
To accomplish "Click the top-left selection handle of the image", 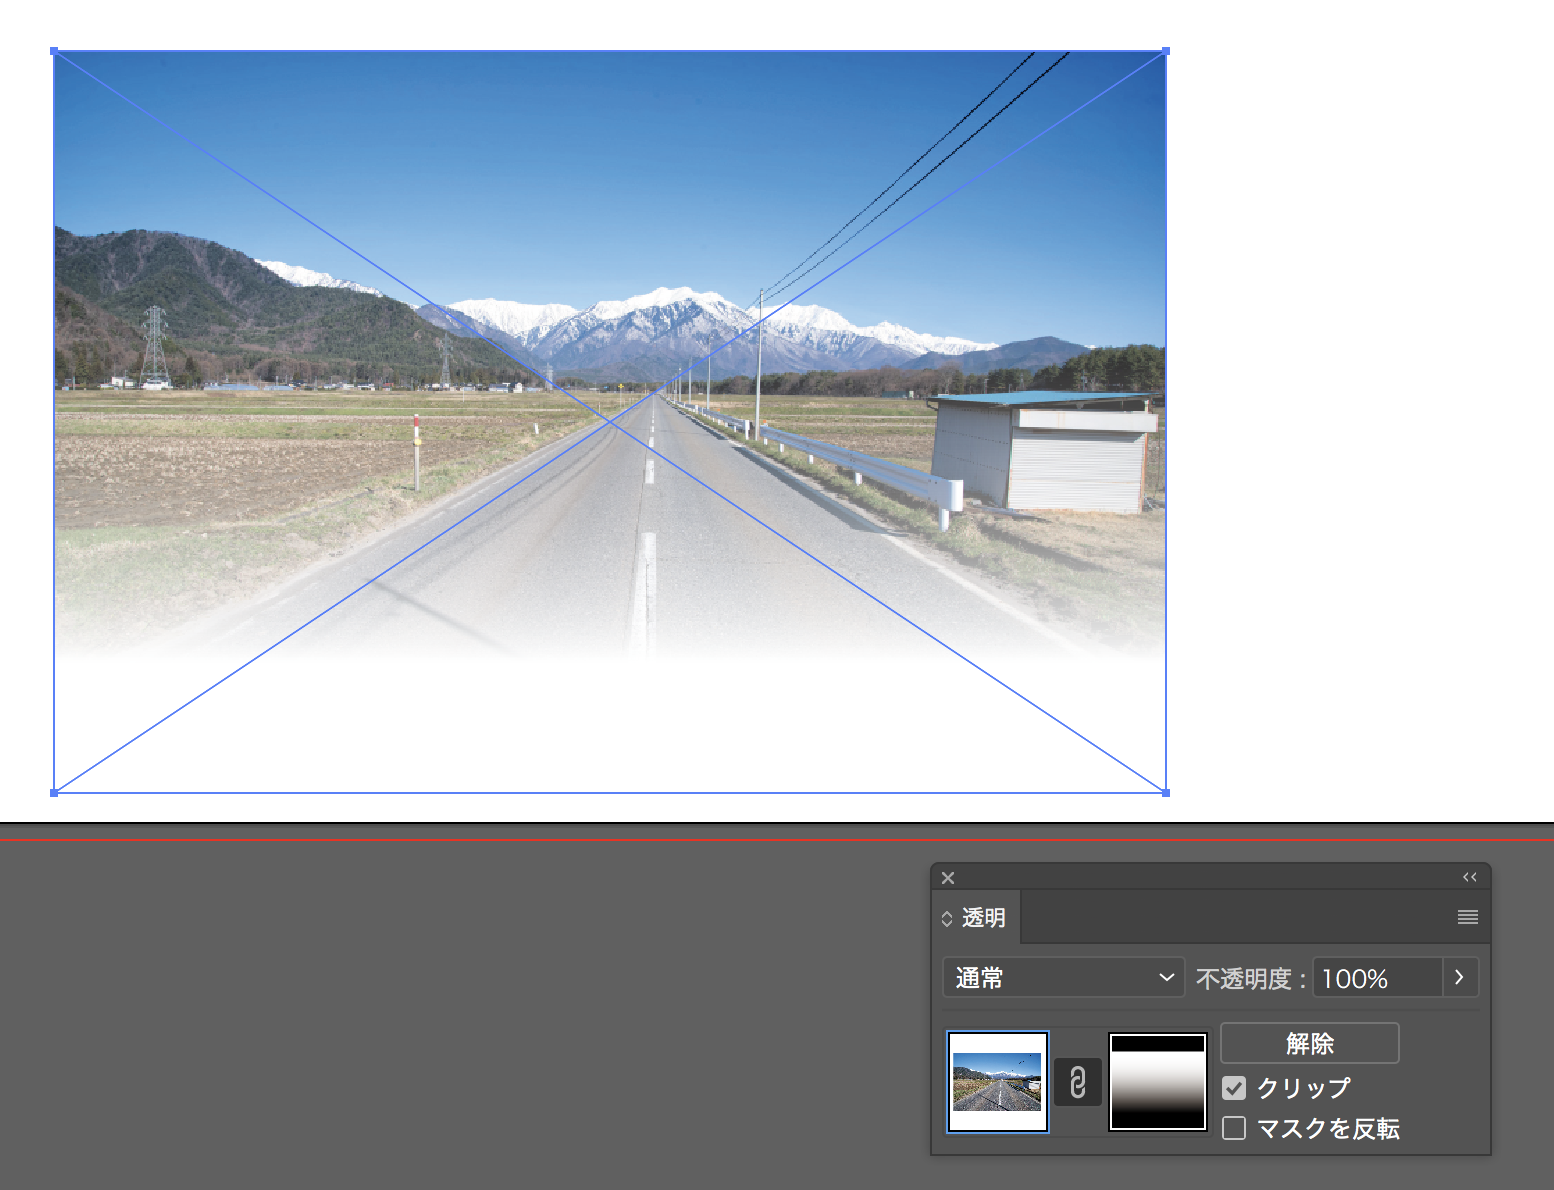I will [54, 51].
